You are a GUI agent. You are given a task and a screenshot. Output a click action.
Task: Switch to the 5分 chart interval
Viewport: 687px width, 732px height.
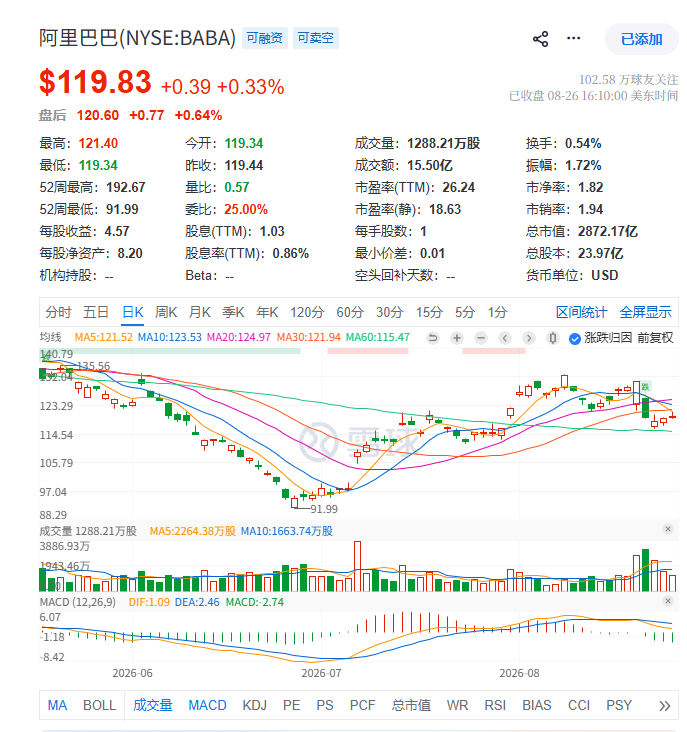(465, 312)
